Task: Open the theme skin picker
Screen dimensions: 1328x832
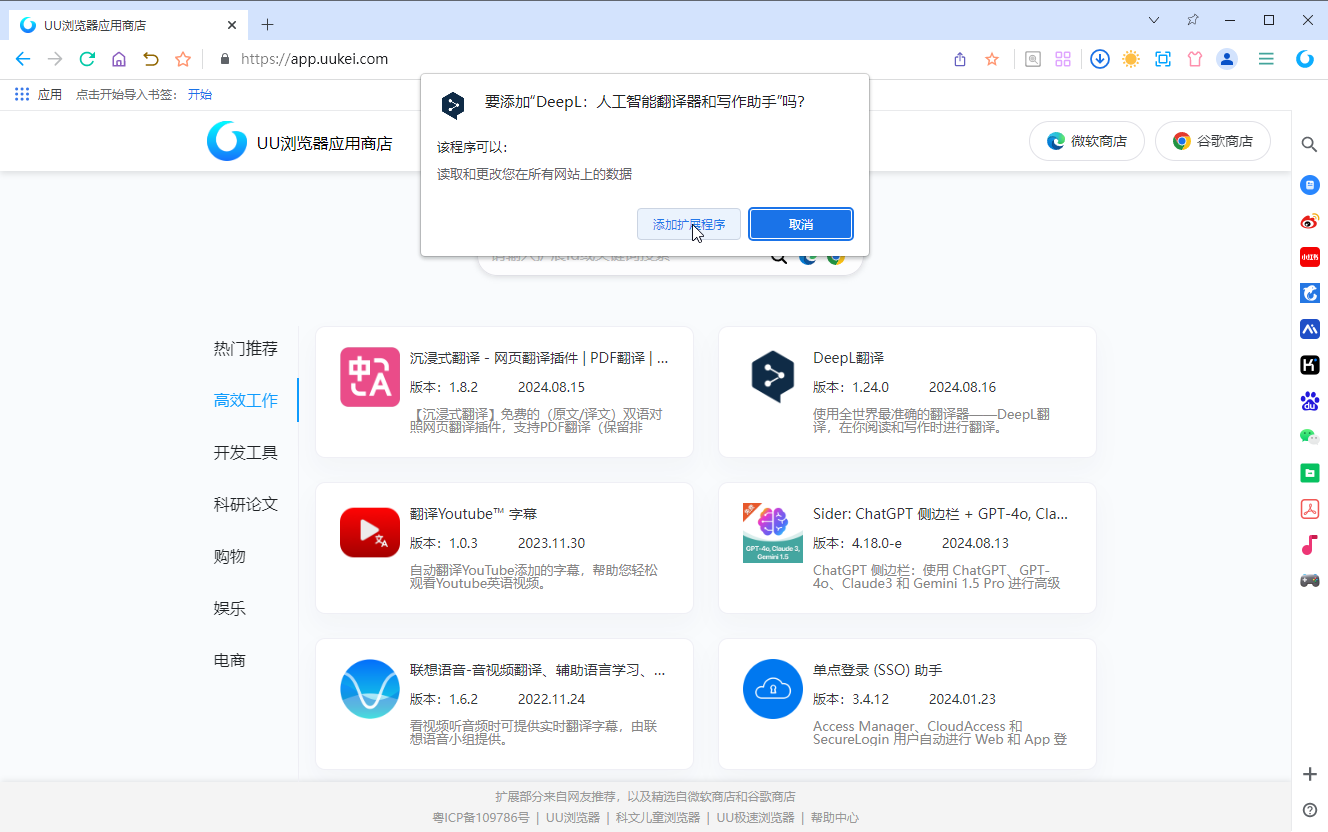Action: [x=1194, y=59]
